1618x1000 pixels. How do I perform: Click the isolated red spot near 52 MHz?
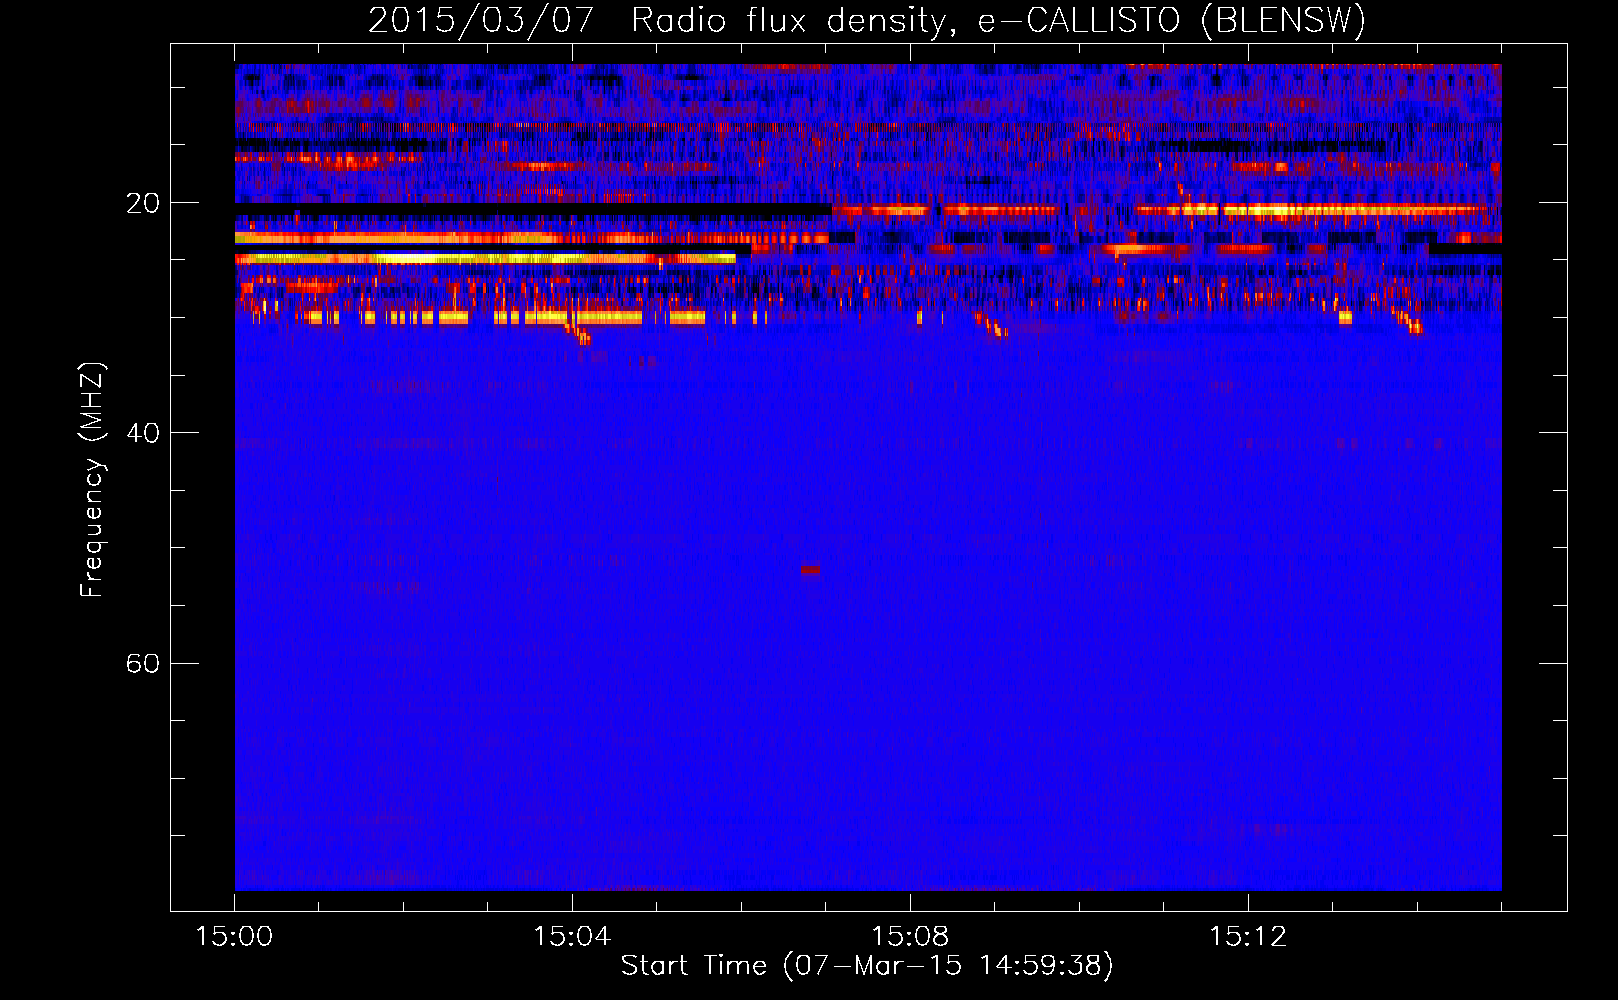click(x=810, y=570)
